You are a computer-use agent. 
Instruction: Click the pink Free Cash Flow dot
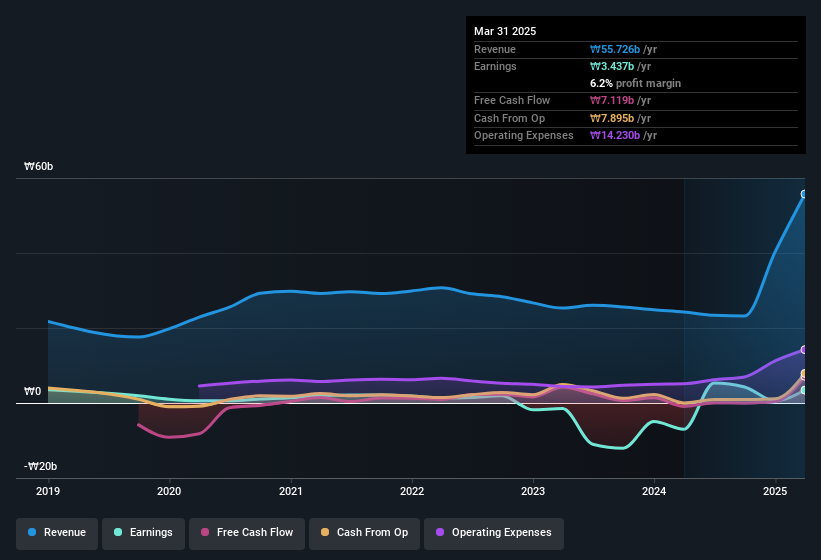[x=205, y=532]
